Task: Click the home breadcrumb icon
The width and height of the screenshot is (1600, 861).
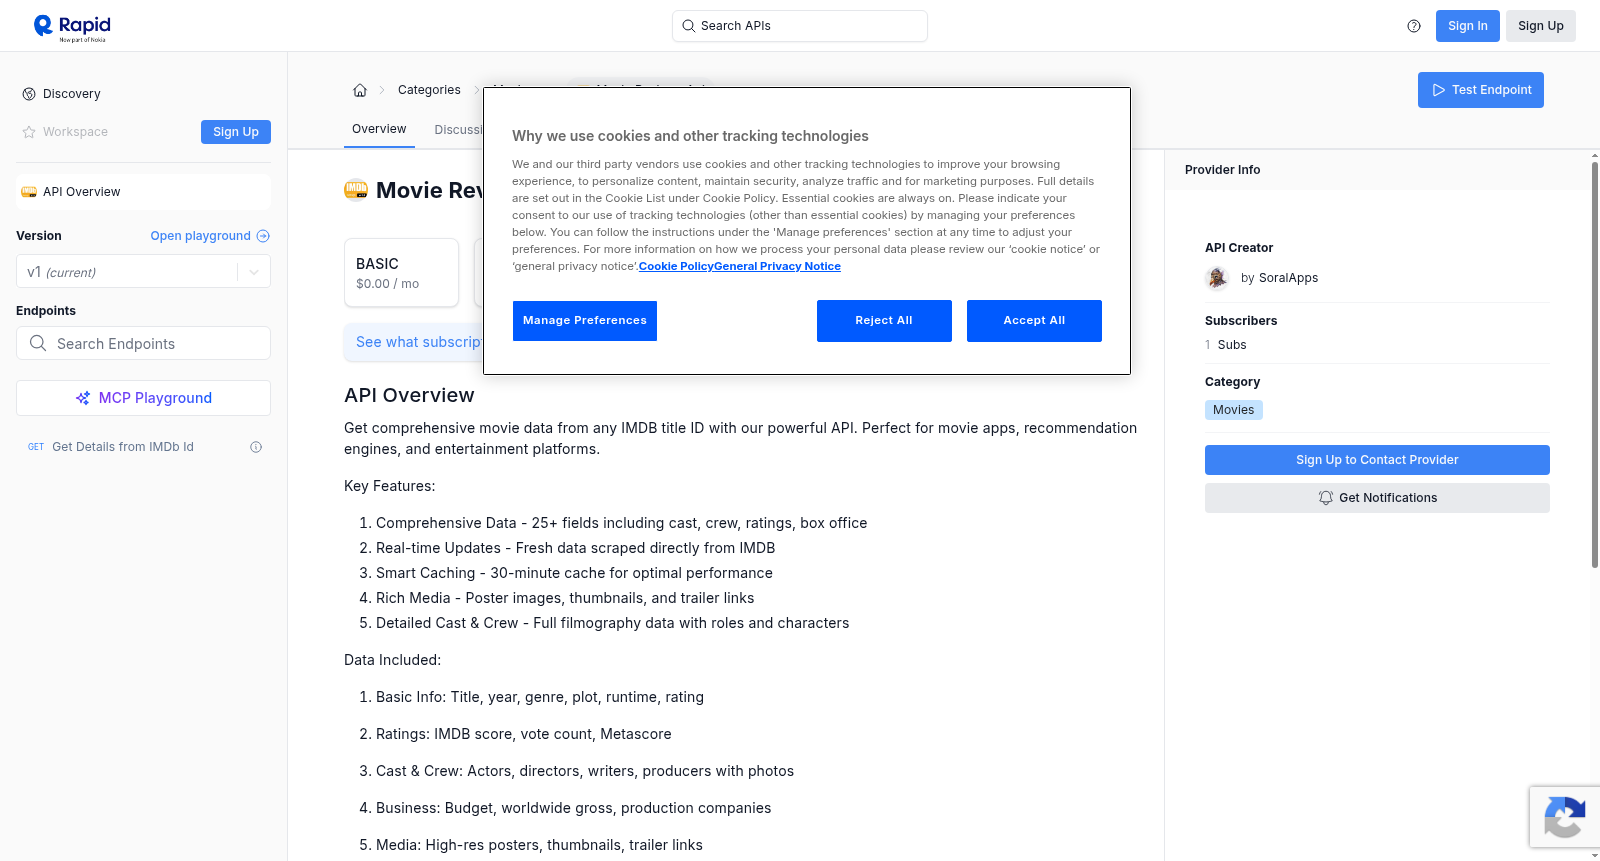Action: 360,90
